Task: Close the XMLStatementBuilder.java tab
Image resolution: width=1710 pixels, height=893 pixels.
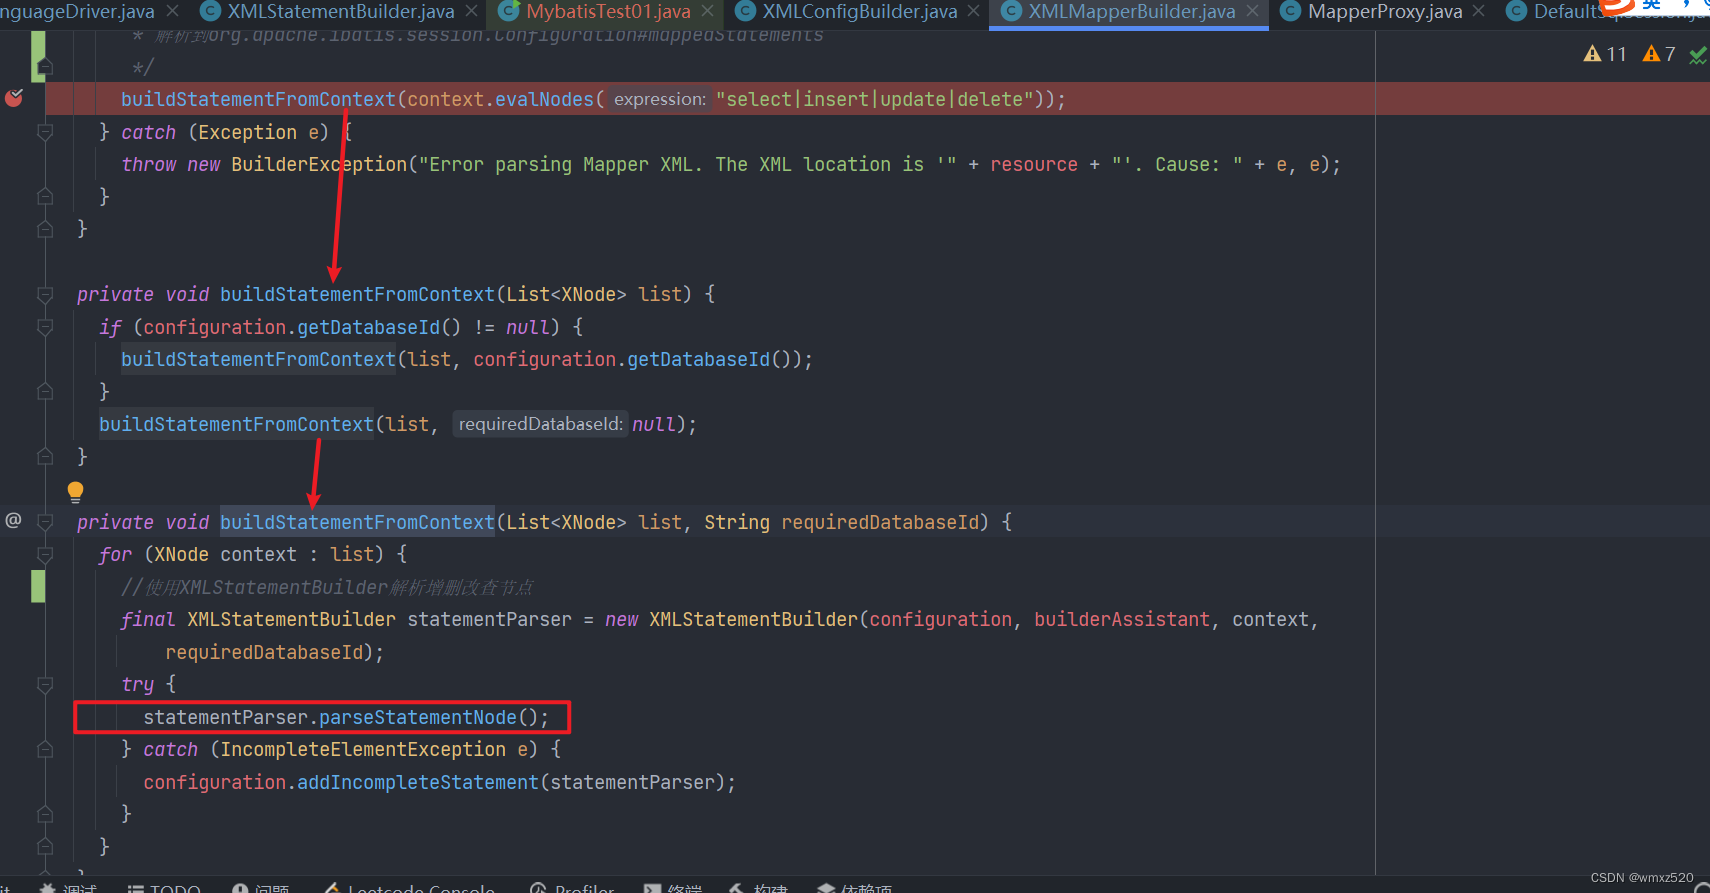Action: click(472, 11)
